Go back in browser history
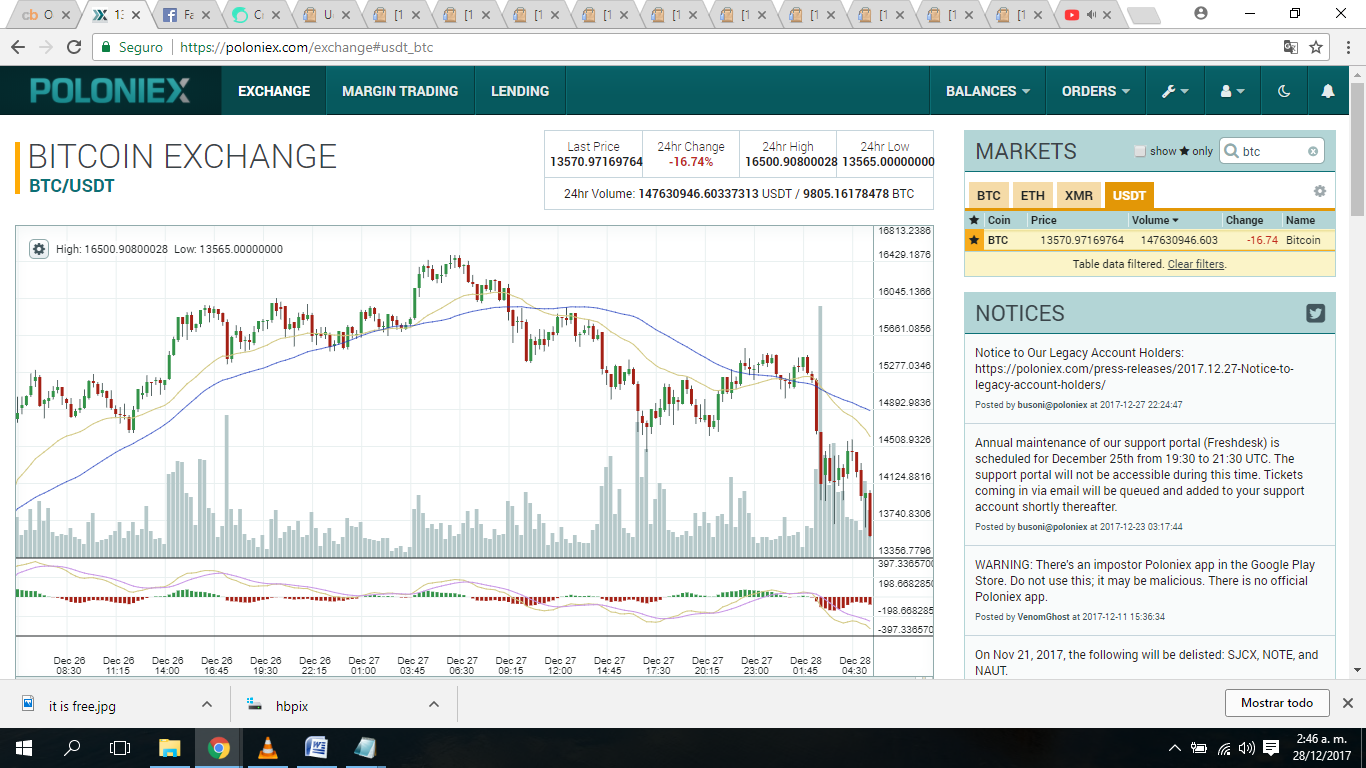The image size is (1366, 768). pyautogui.click(x=18, y=47)
